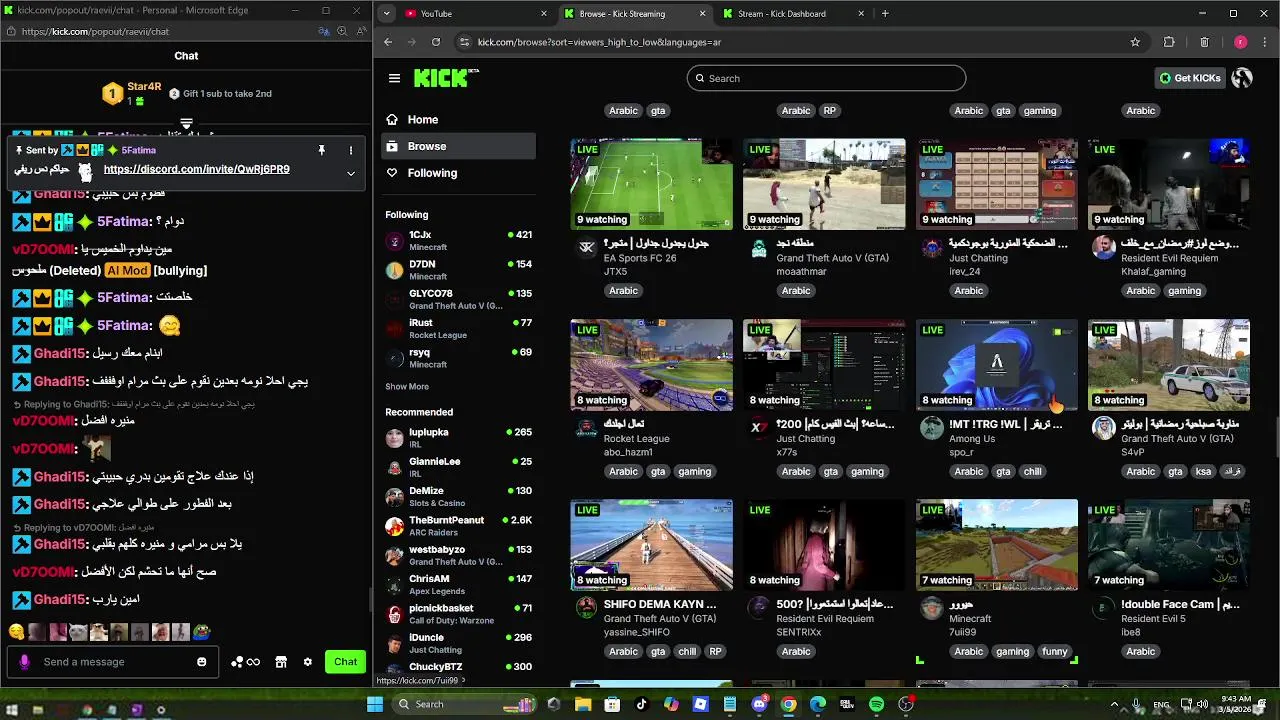
Task: Click the Pepe frog emote in quick bar
Action: point(202,632)
